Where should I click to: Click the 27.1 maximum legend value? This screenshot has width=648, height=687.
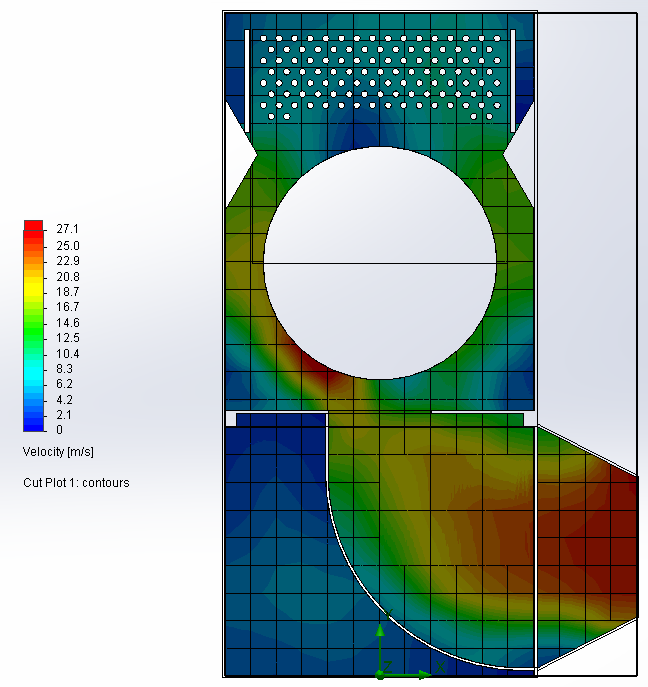coord(67,229)
